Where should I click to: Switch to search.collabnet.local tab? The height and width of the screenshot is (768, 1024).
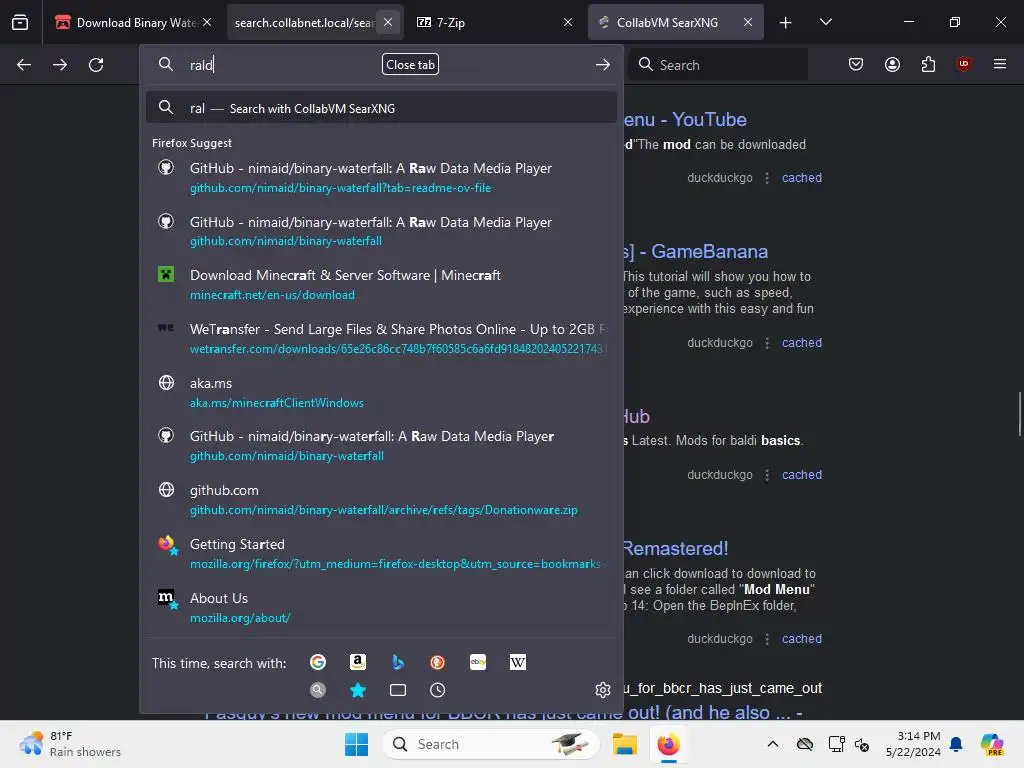click(x=304, y=22)
